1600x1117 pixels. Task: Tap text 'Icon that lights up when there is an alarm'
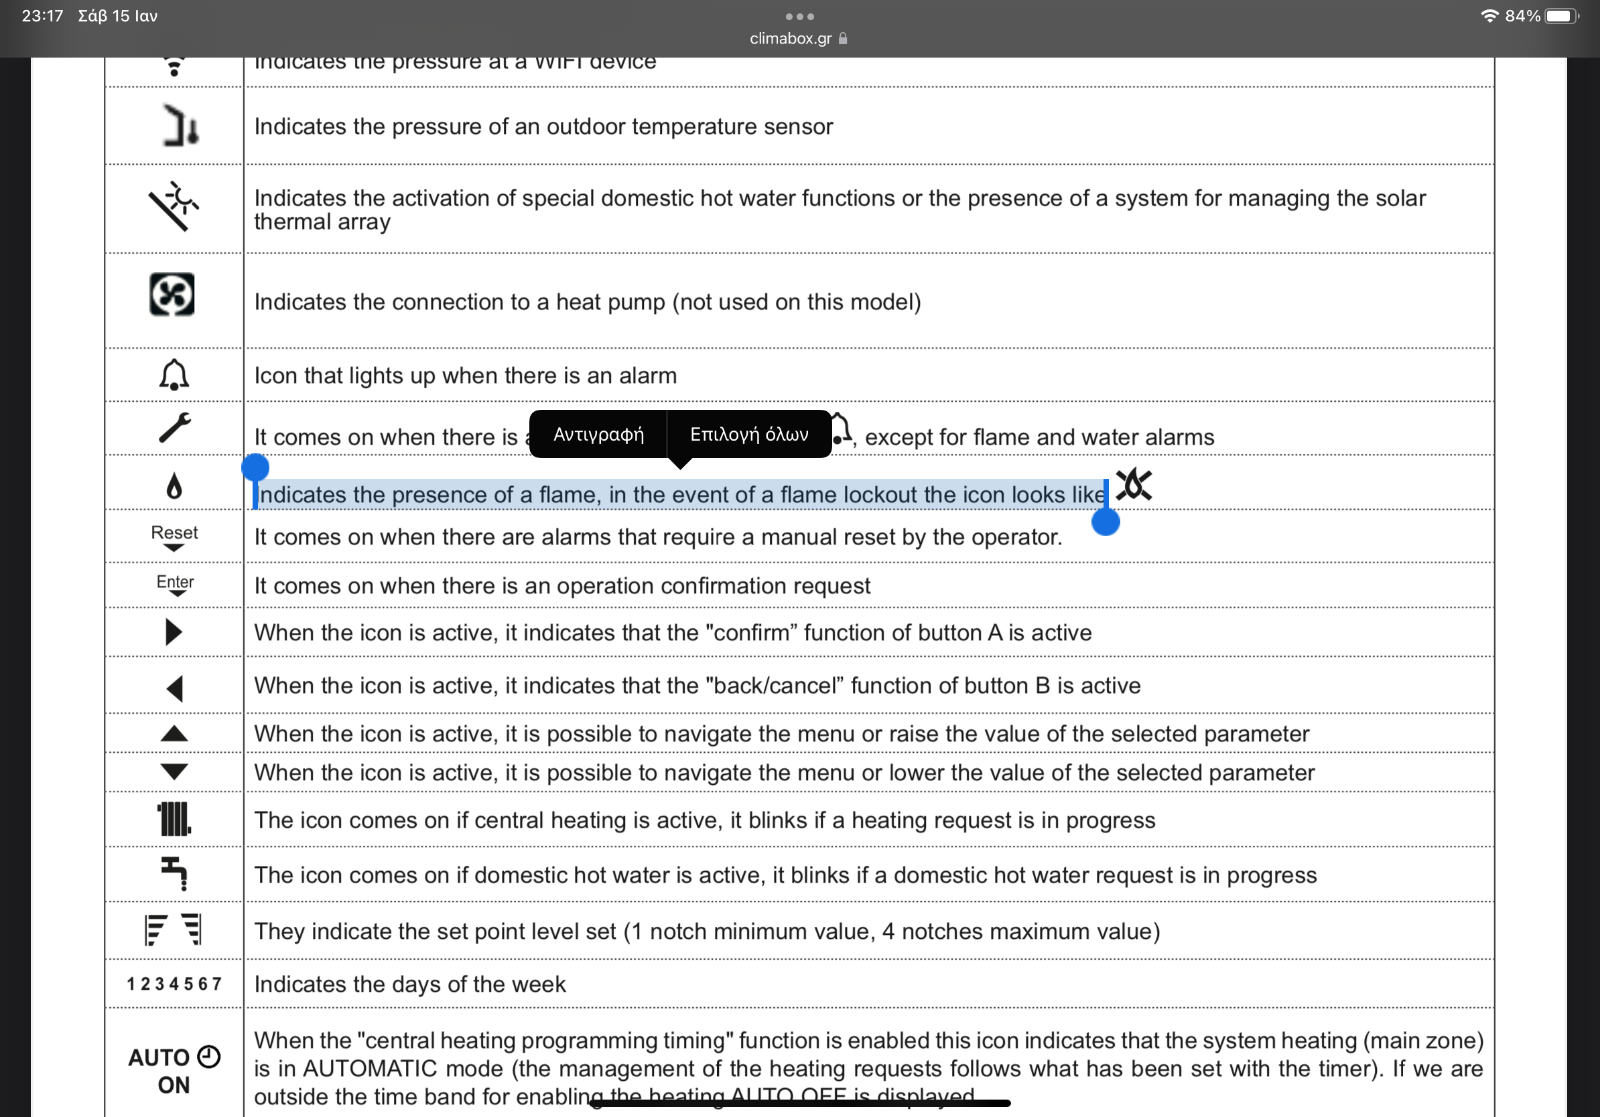pos(465,376)
